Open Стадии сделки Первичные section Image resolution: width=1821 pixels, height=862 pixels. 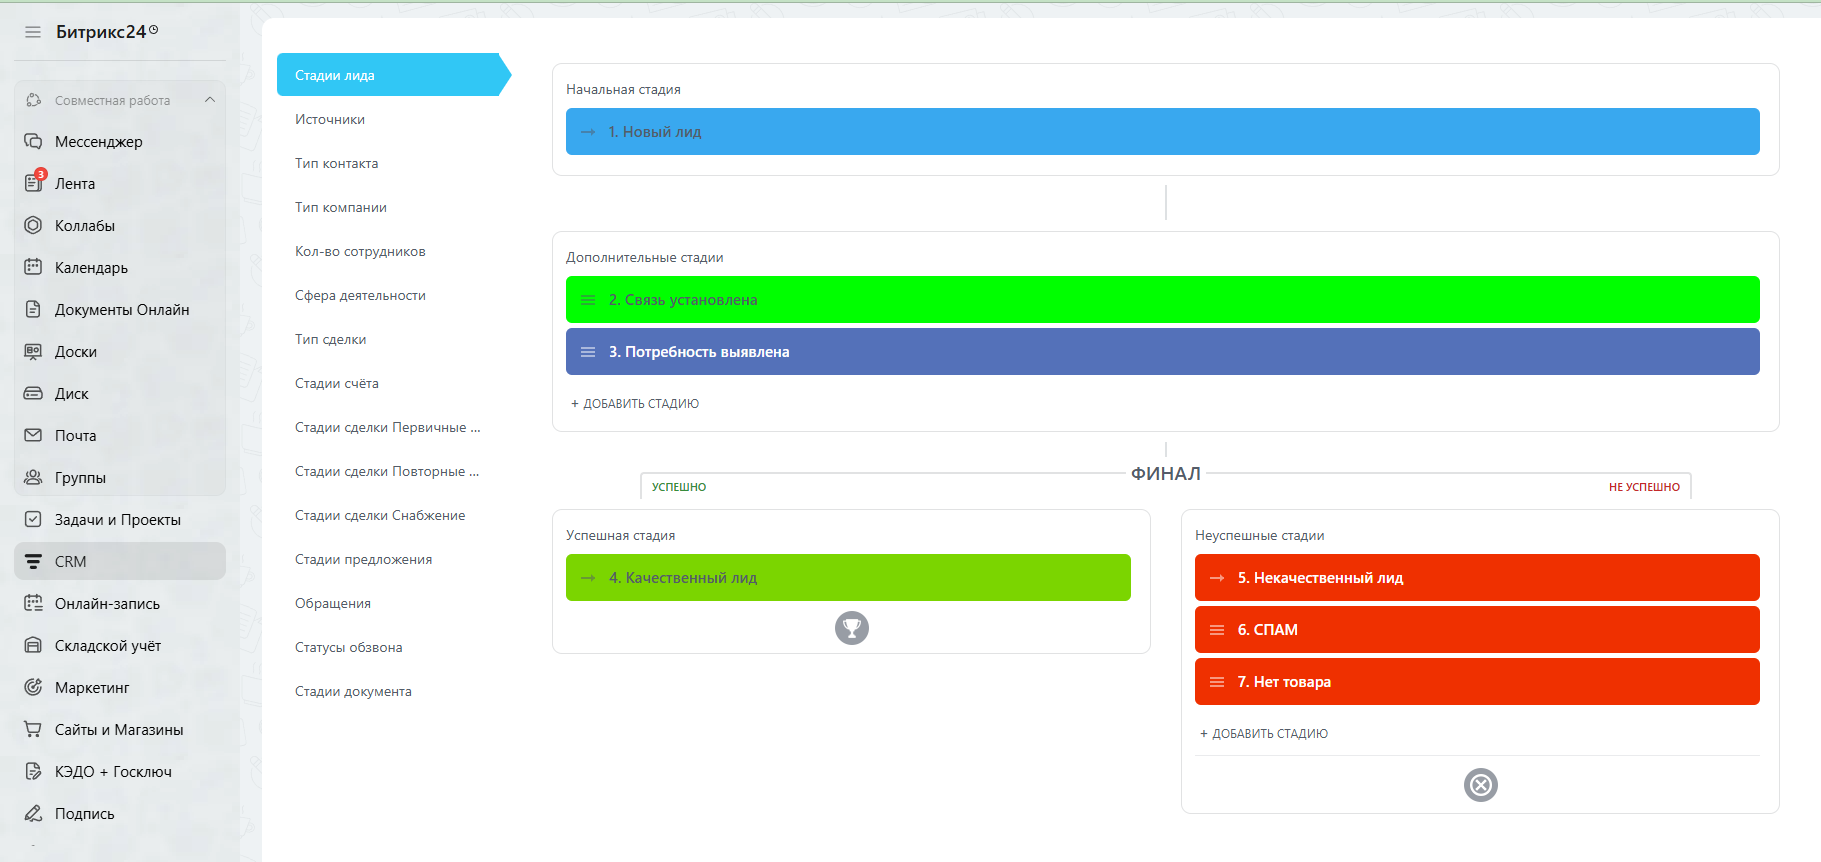pyautogui.click(x=388, y=427)
